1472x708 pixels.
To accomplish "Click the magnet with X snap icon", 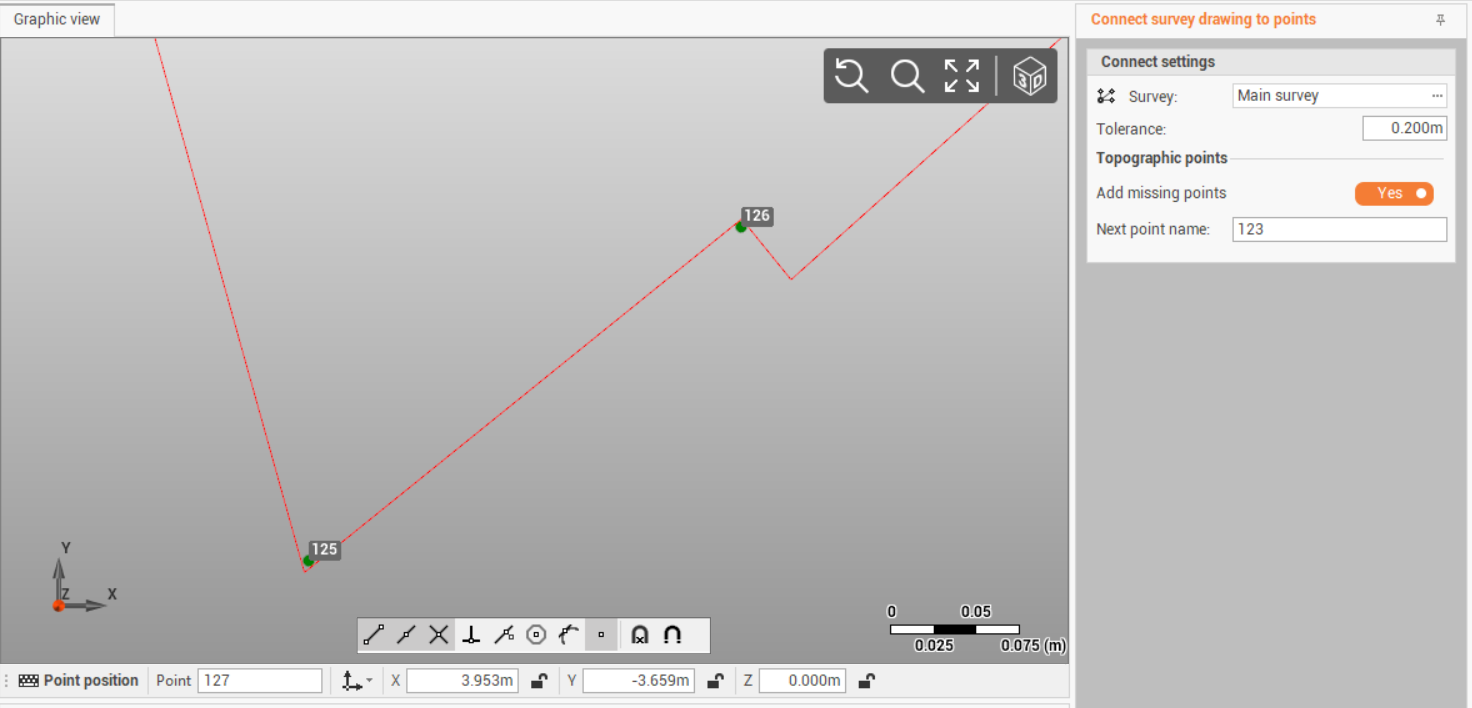I will (640, 635).
